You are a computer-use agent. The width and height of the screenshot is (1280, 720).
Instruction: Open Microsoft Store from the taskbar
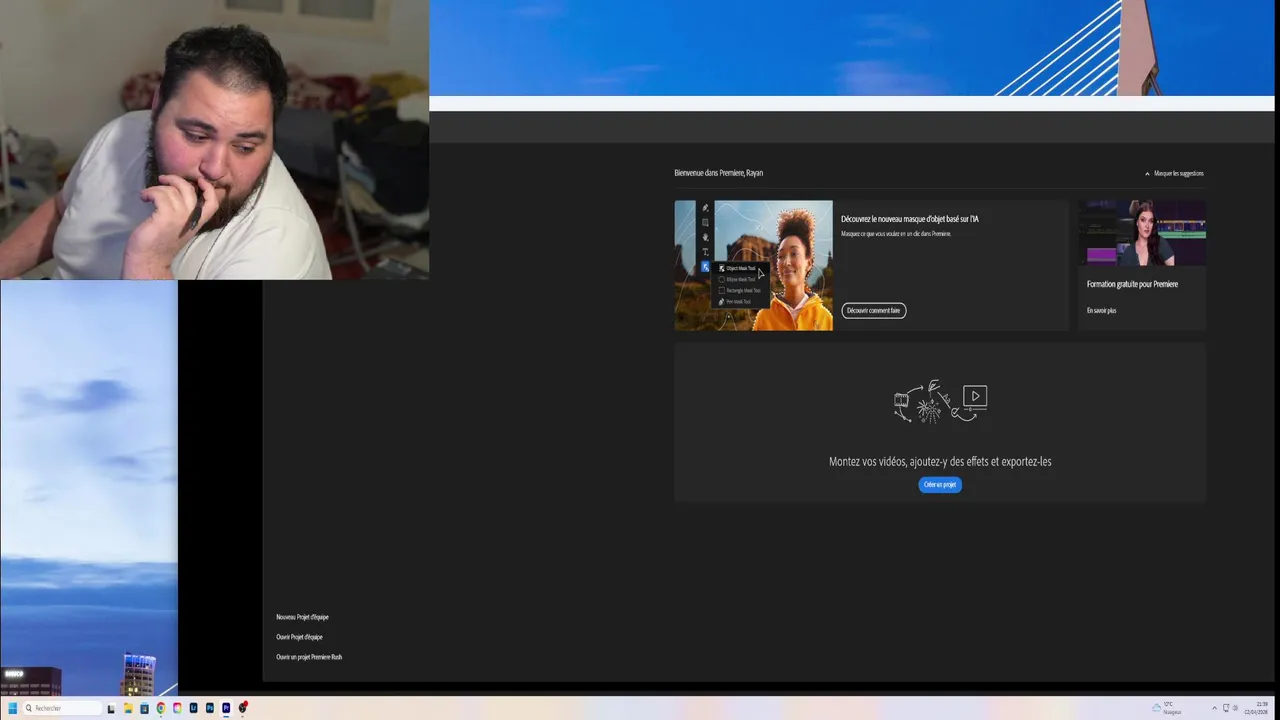coord(144,708)
